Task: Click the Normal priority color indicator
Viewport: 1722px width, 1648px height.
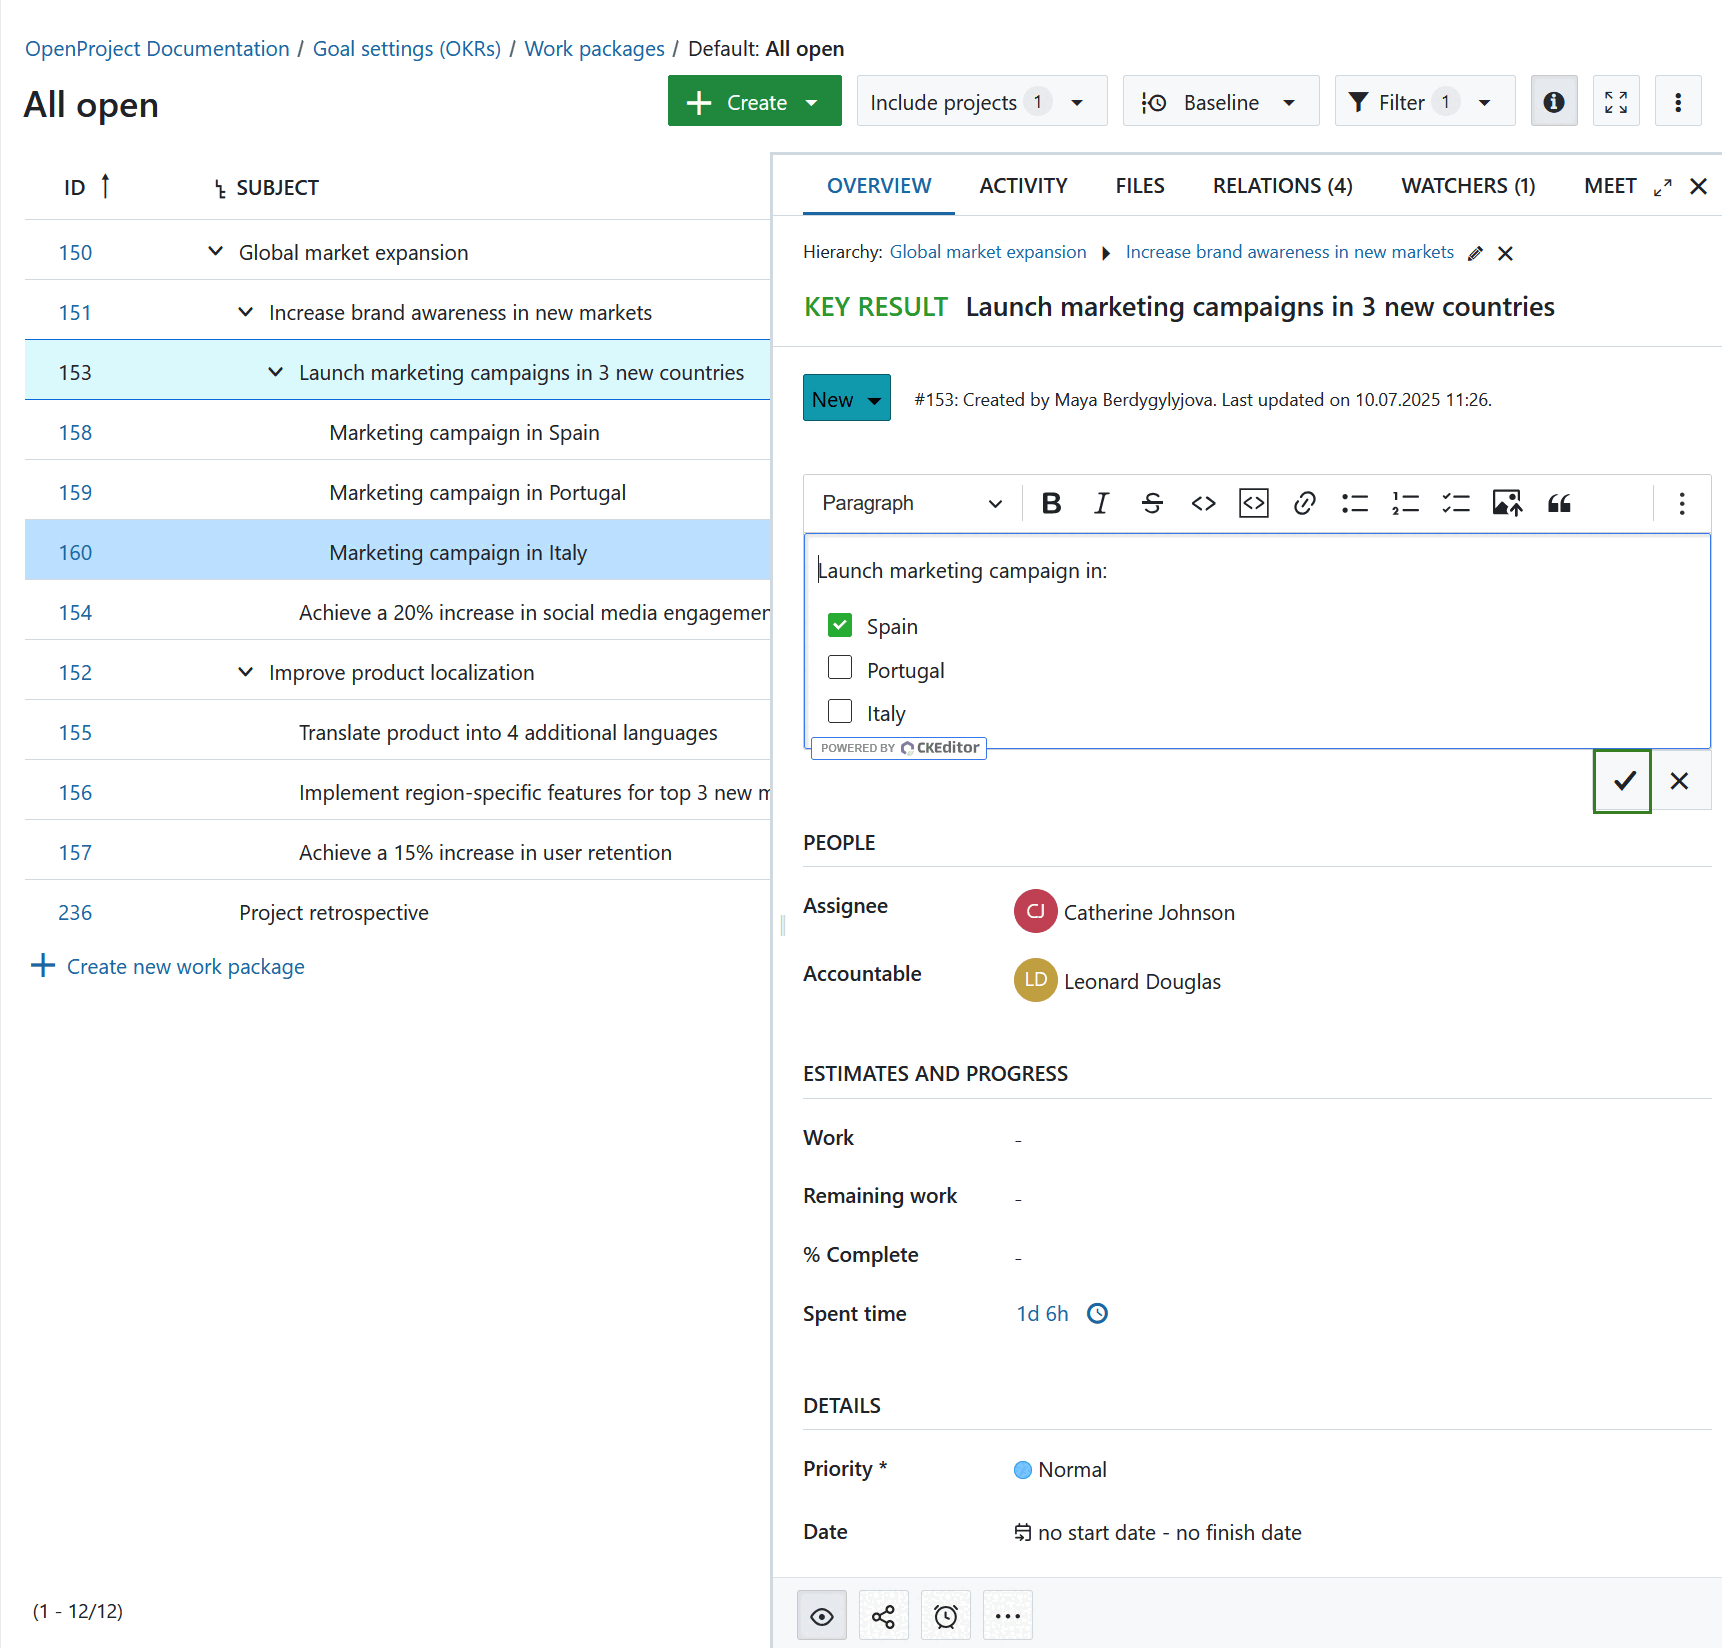Action: point(1023,1469)
